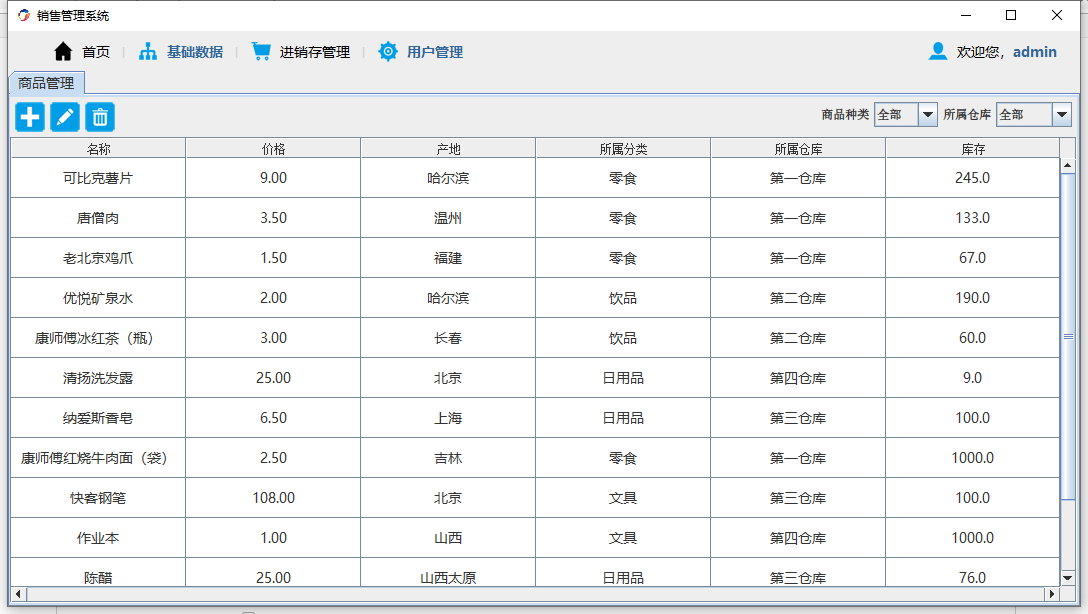Open the 基础数据 menu
Viewport: 1088px width, 614px height.
(x=195, y=52)
